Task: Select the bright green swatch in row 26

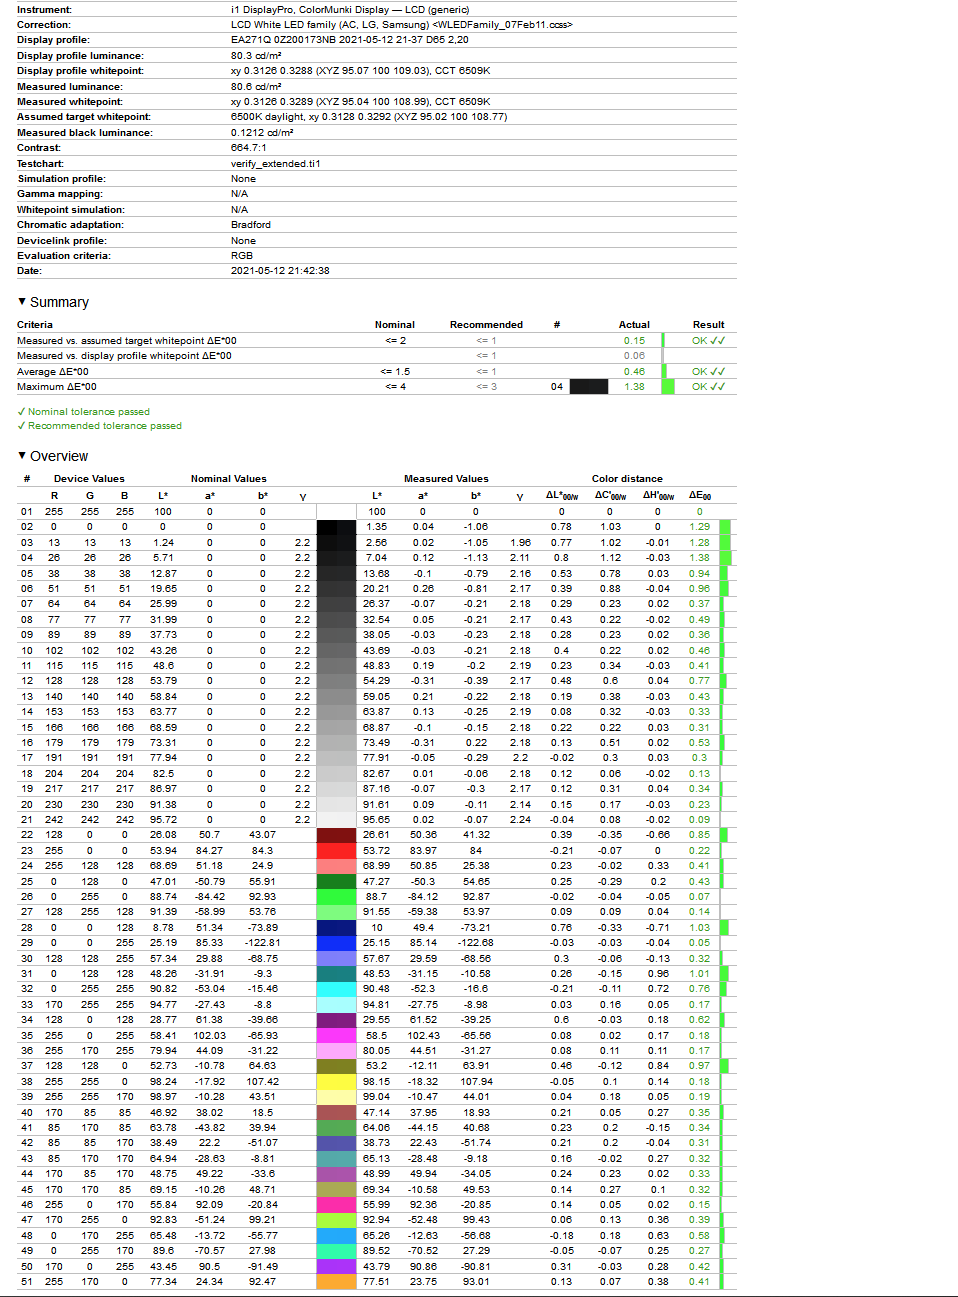Action: tap(336, 897)
